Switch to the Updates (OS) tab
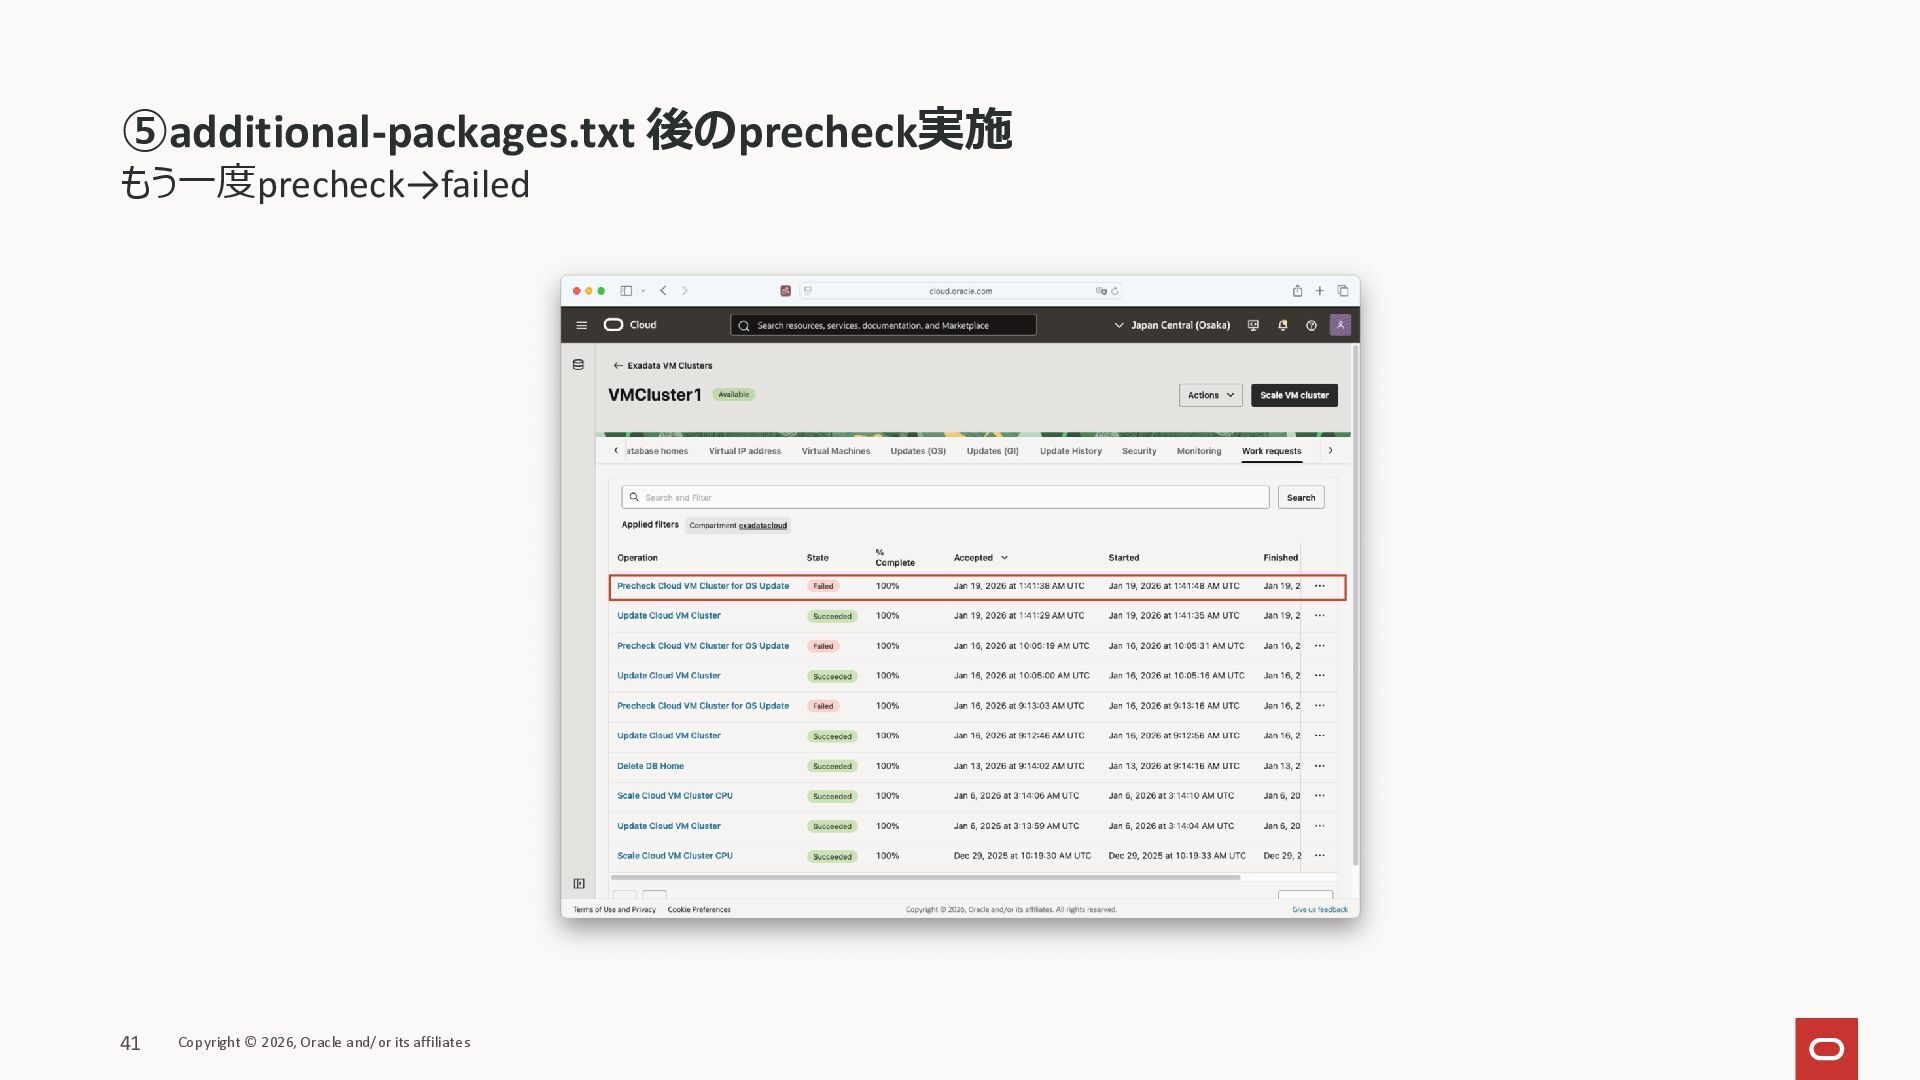Image resolution: width=1920 pixels, height=1080 pixels. pos(917,451)
